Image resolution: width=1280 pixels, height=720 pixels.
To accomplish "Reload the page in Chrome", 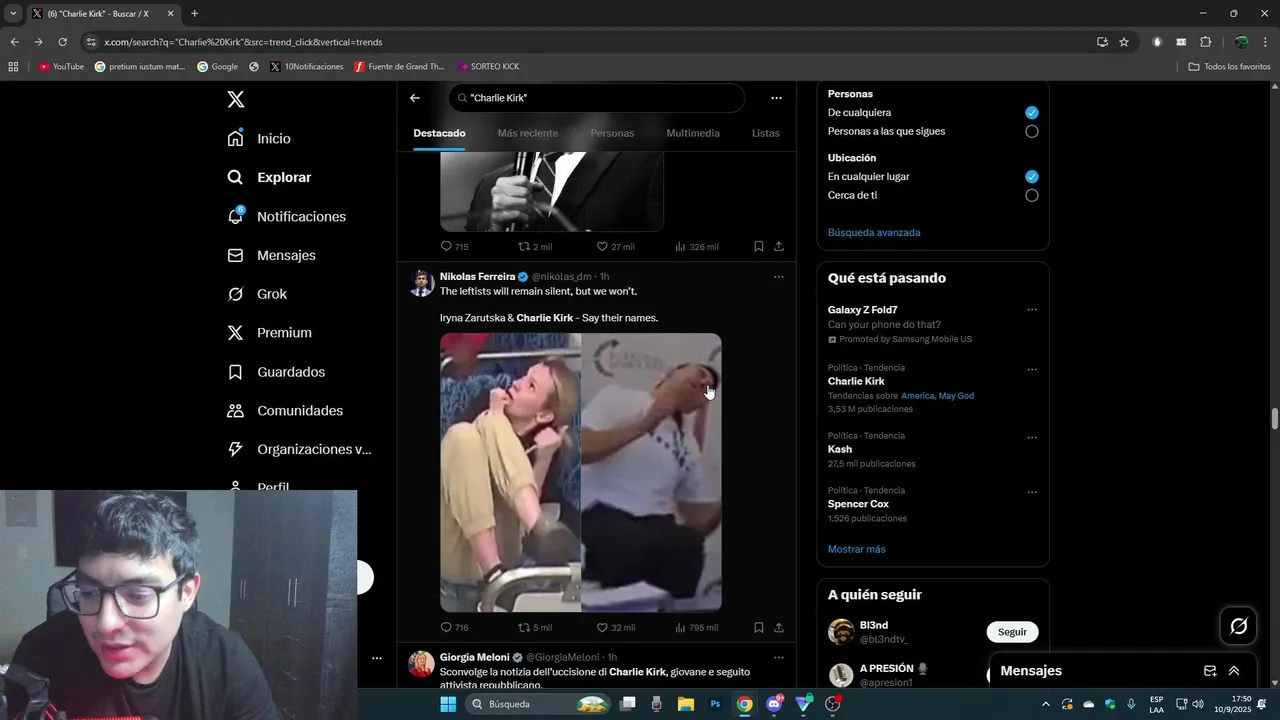I will pos(62,42).
